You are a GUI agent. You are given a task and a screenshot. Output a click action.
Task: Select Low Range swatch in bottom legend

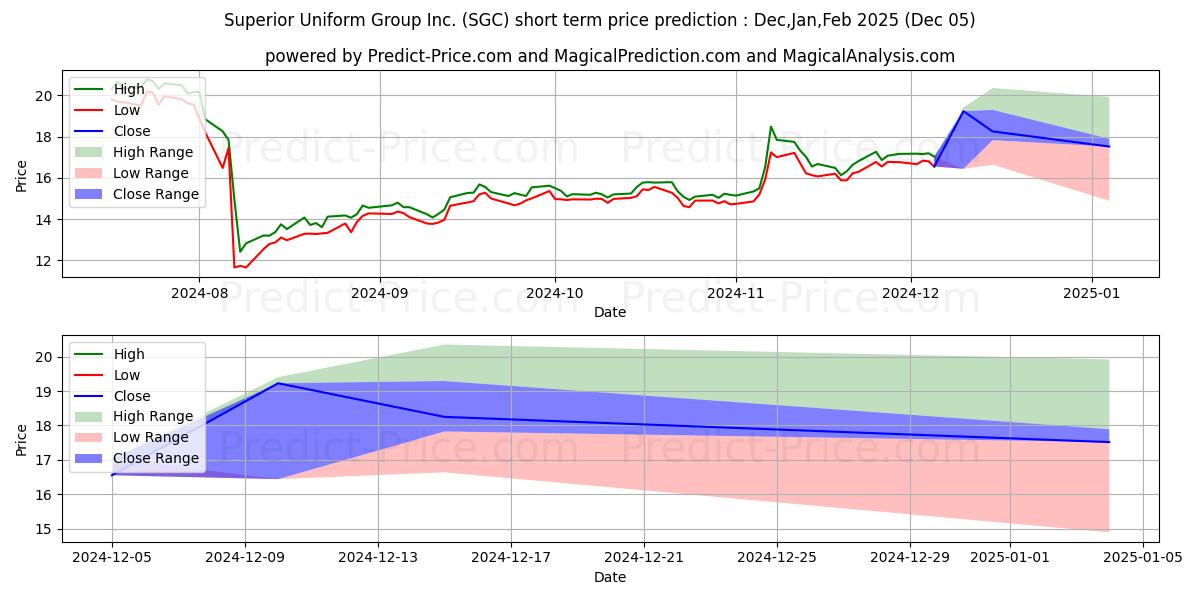[x=90, y=437]
